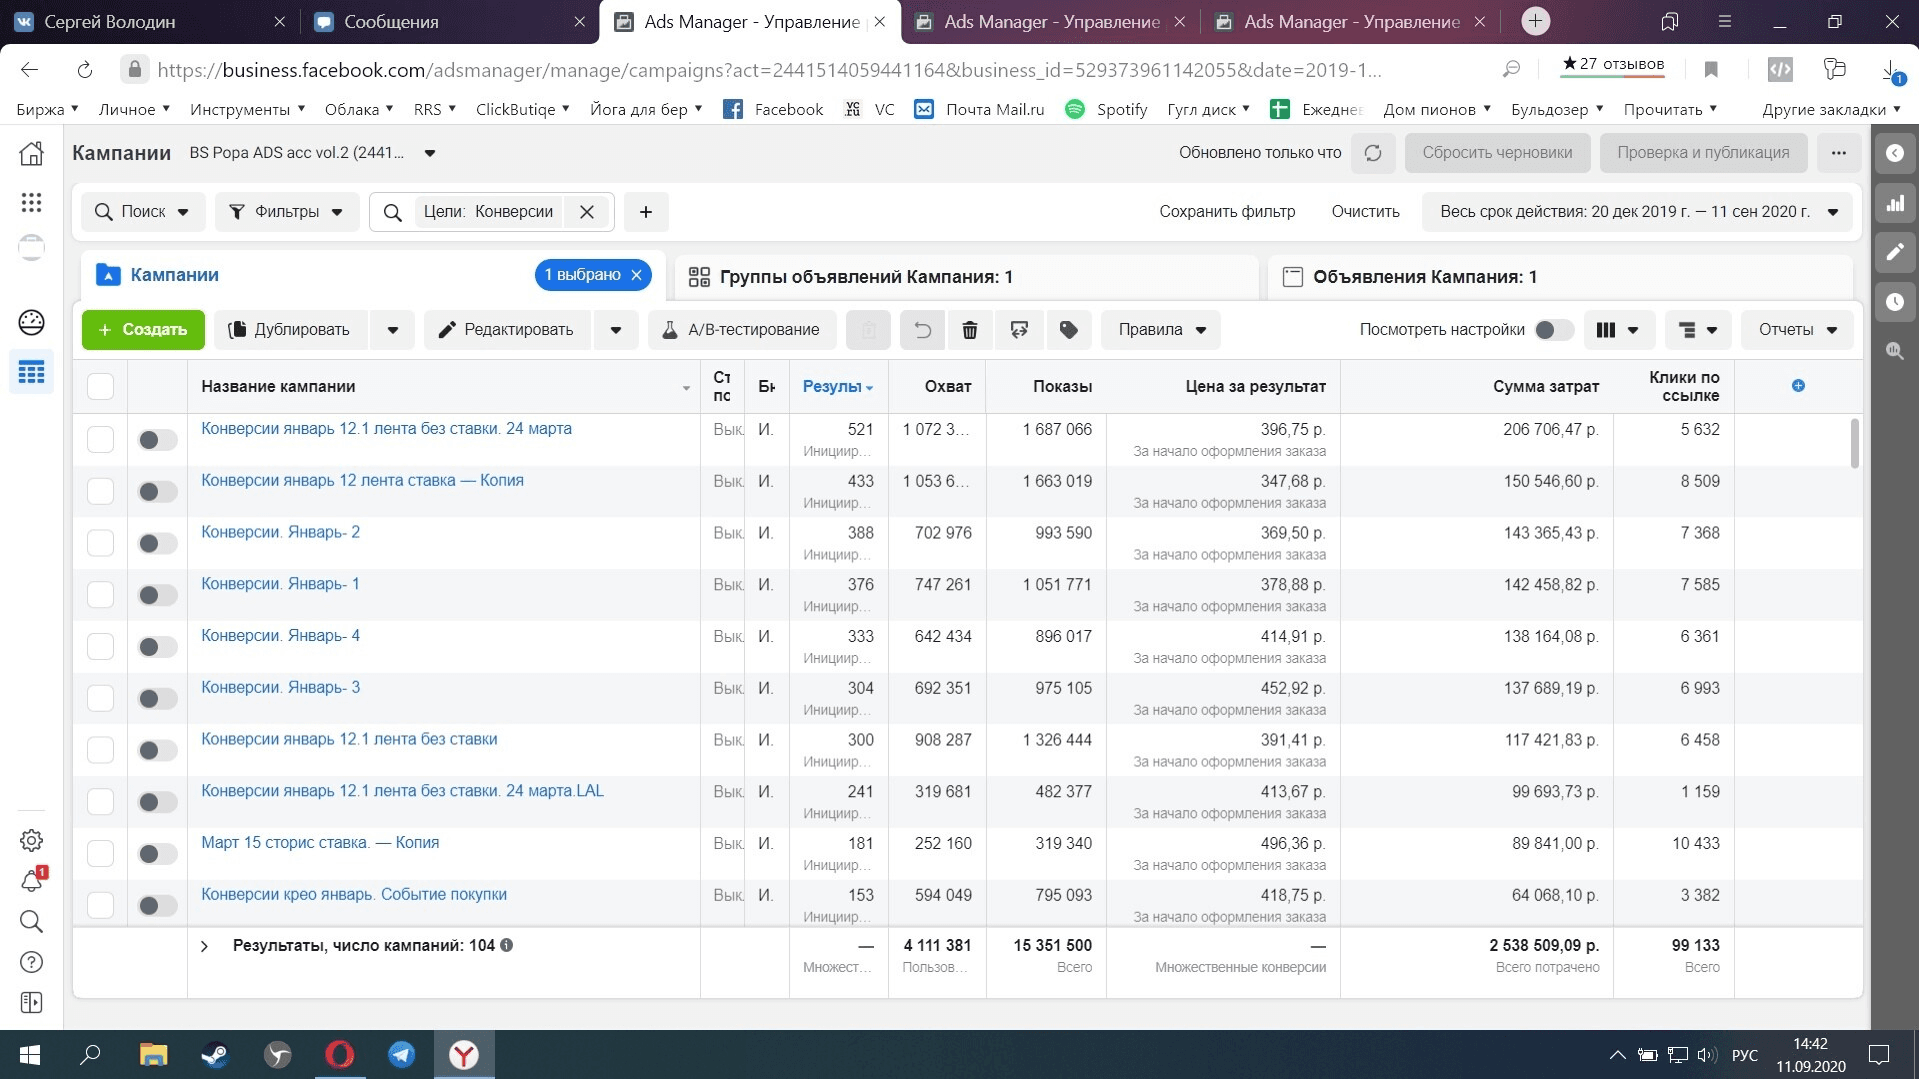The height and width of the screenshot is (1079, 1919).
Task: Open the Правила dropdown
Action: (x=1161, y=330)
